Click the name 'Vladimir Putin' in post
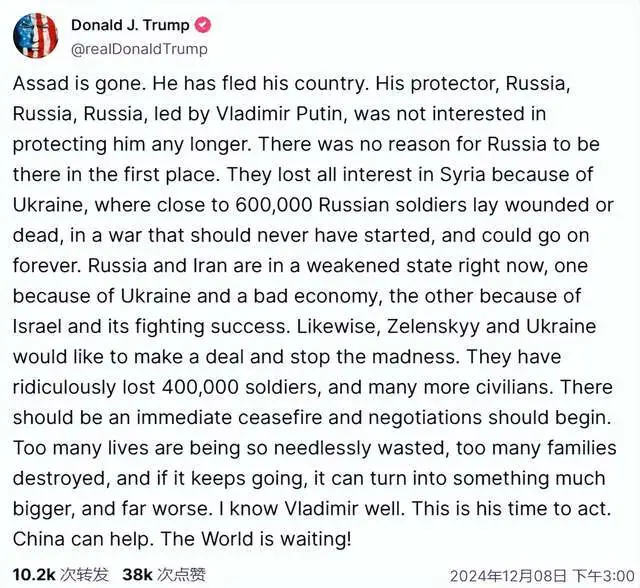 coord(279,114)
